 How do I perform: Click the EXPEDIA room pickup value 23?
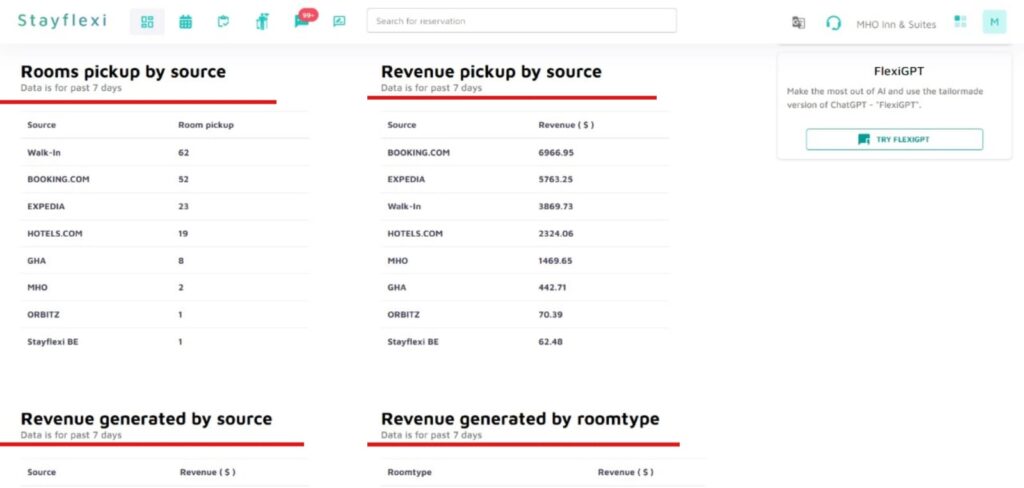point(184,206)
